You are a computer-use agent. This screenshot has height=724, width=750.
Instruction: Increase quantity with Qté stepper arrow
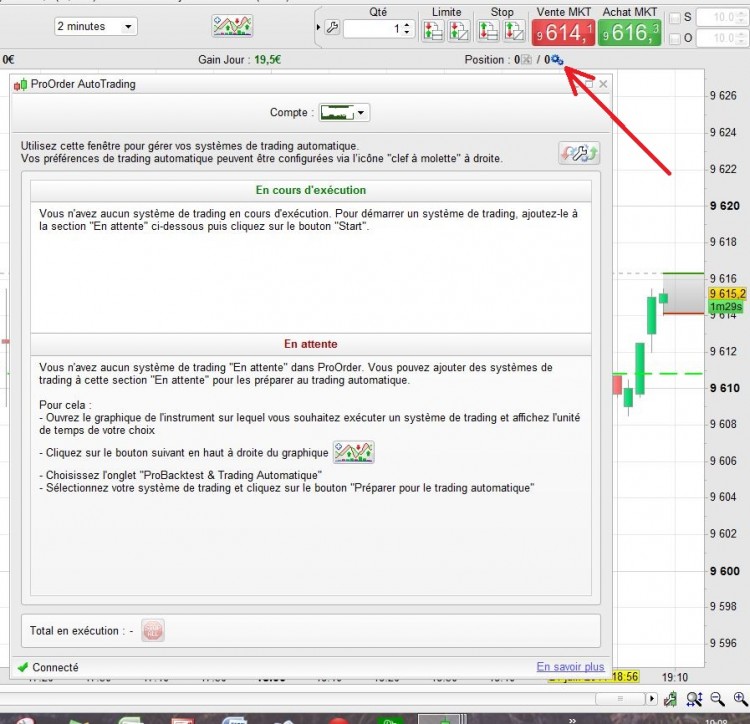[x=407, y=24]
